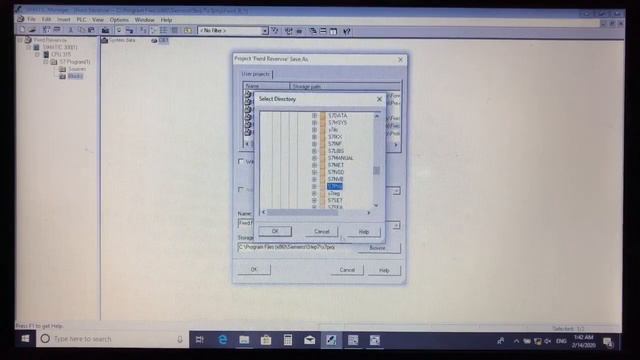
Task: Click the Cut scissors toolbar icon
Action: [x=71, y=30]
